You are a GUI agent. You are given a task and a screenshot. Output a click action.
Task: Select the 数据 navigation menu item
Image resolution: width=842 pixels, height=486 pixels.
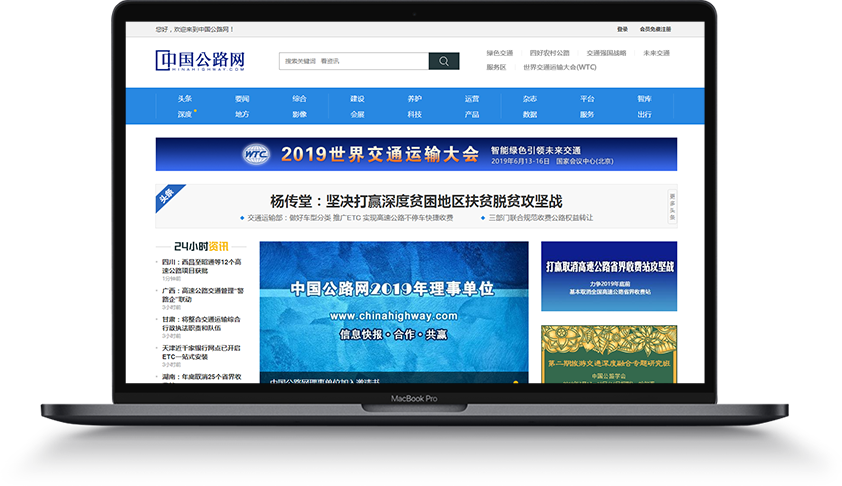(x=529, y=114)
